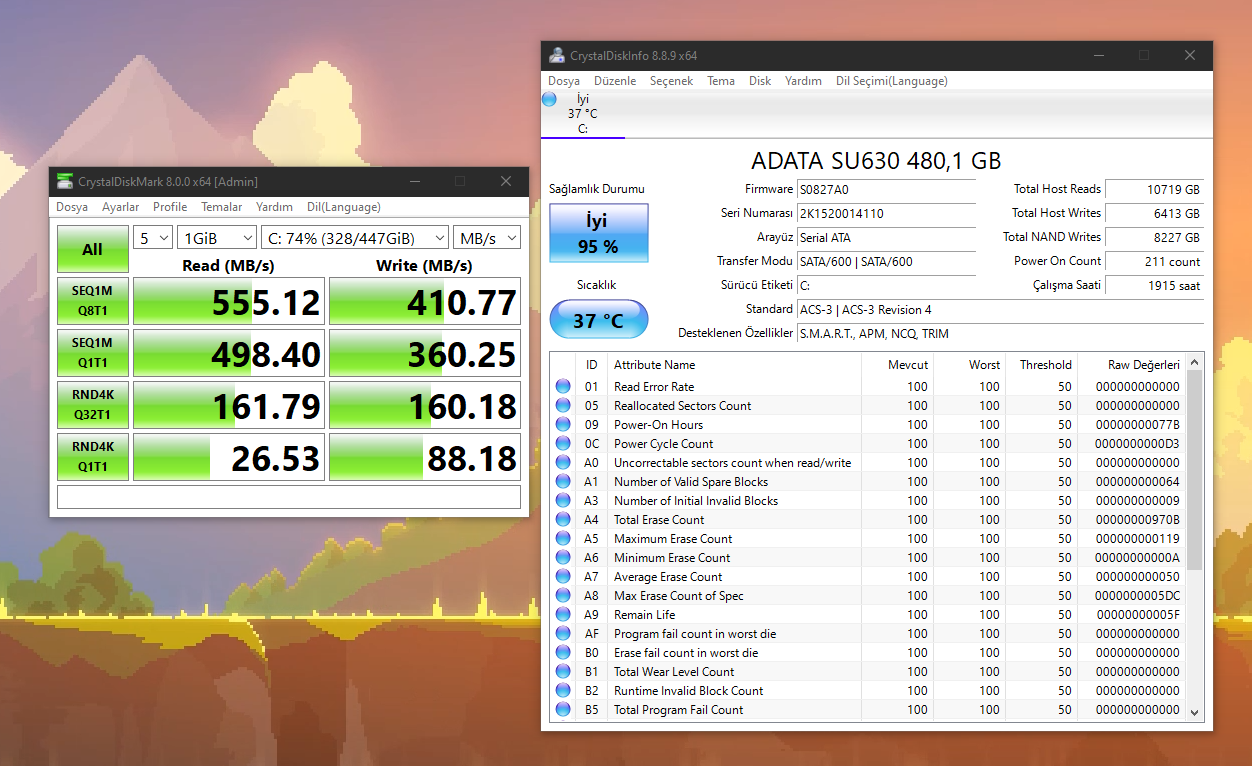Click the status orb beside Total Wear Level Count

[563, 672]
